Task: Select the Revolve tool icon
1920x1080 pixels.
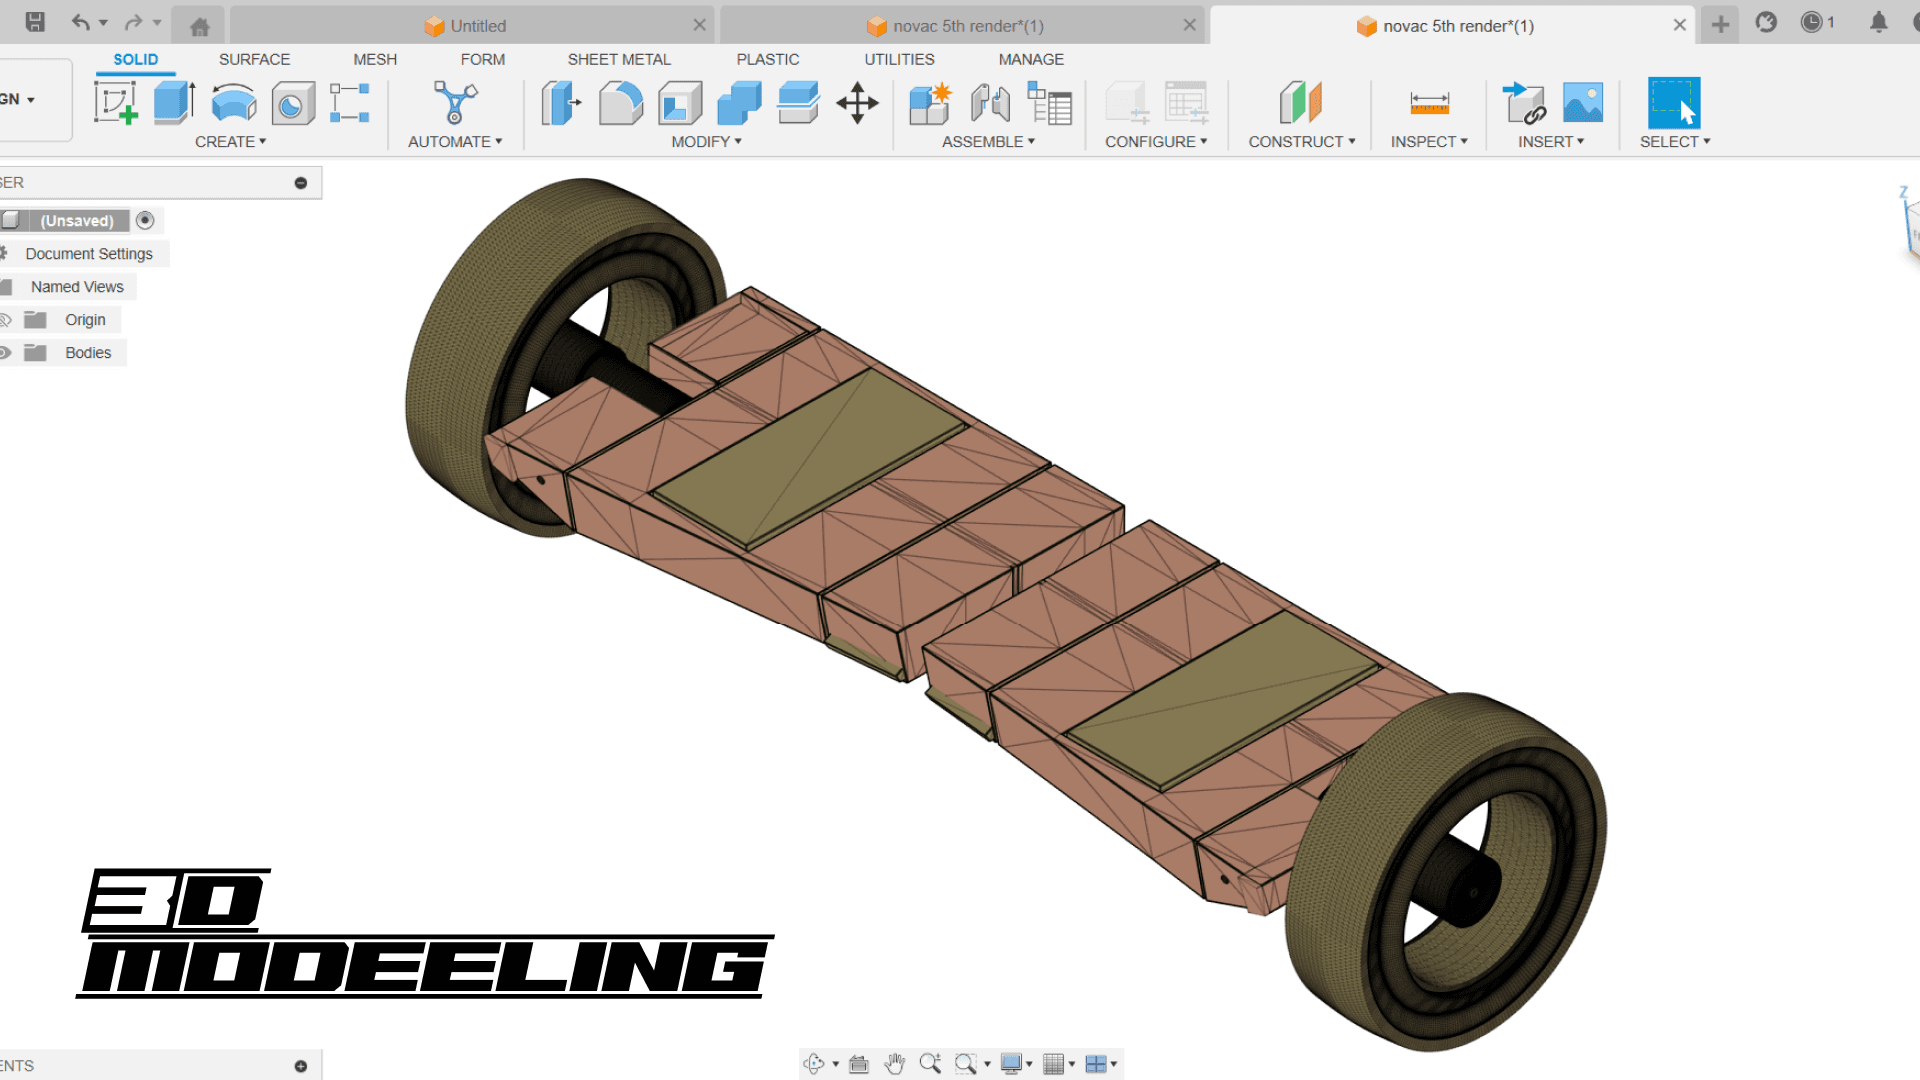Action: (234, 103)
